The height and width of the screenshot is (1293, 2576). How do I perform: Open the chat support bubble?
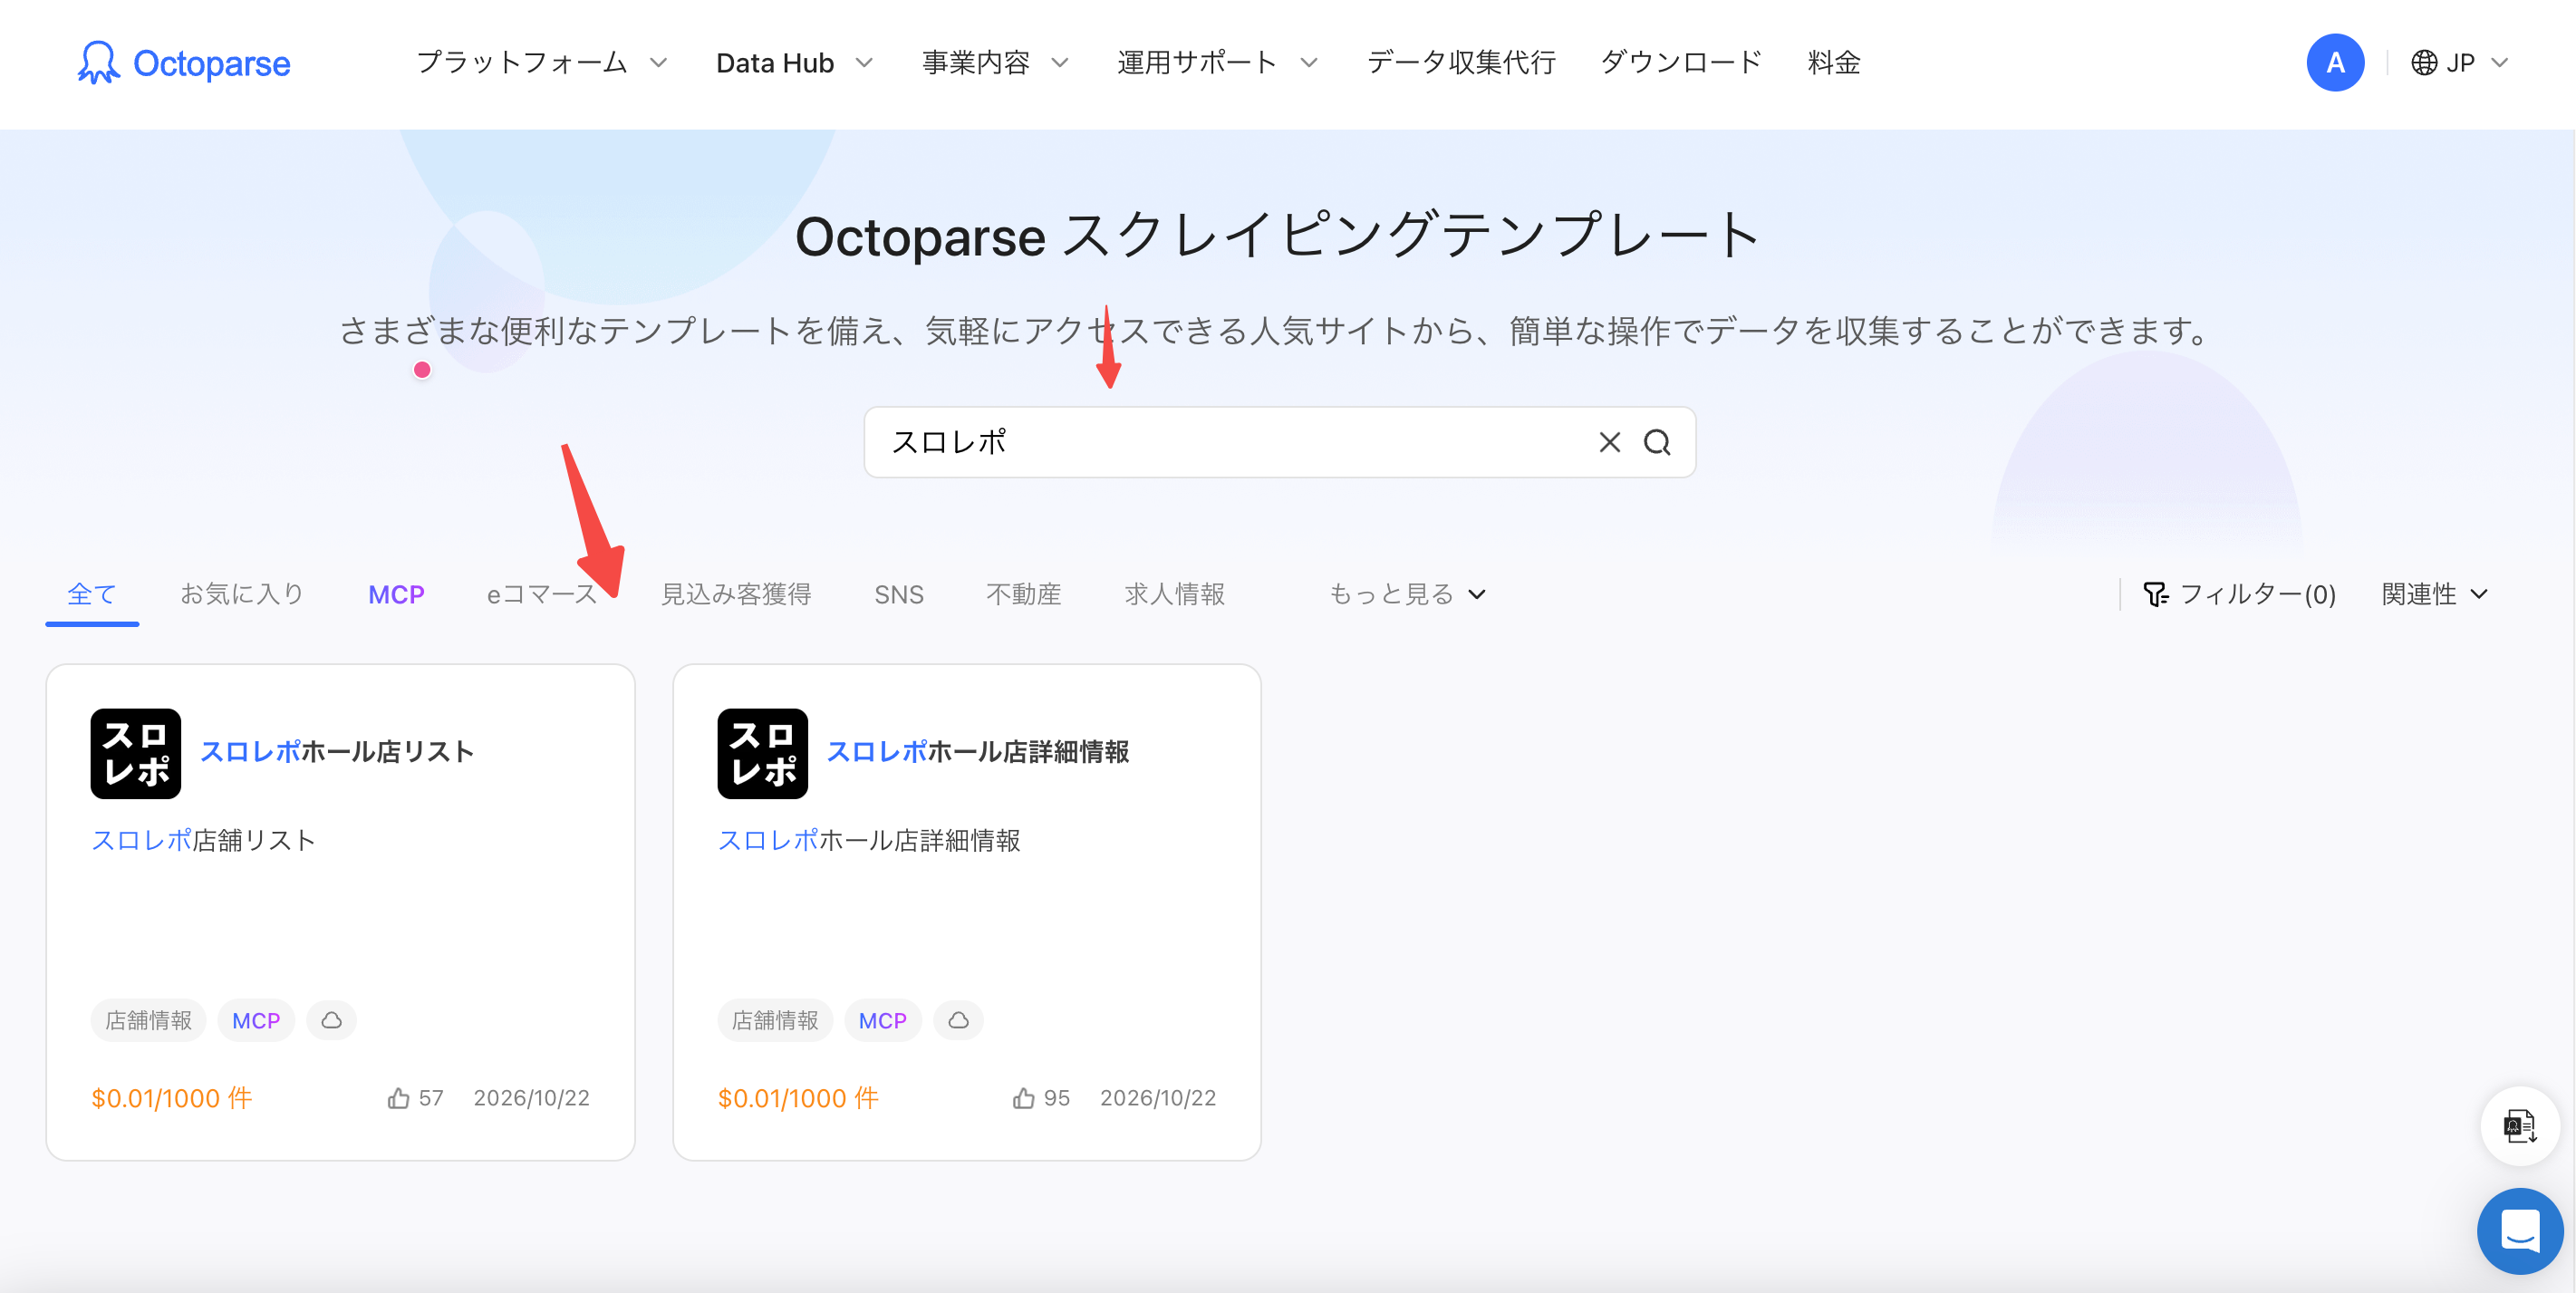point(2519,1231)
